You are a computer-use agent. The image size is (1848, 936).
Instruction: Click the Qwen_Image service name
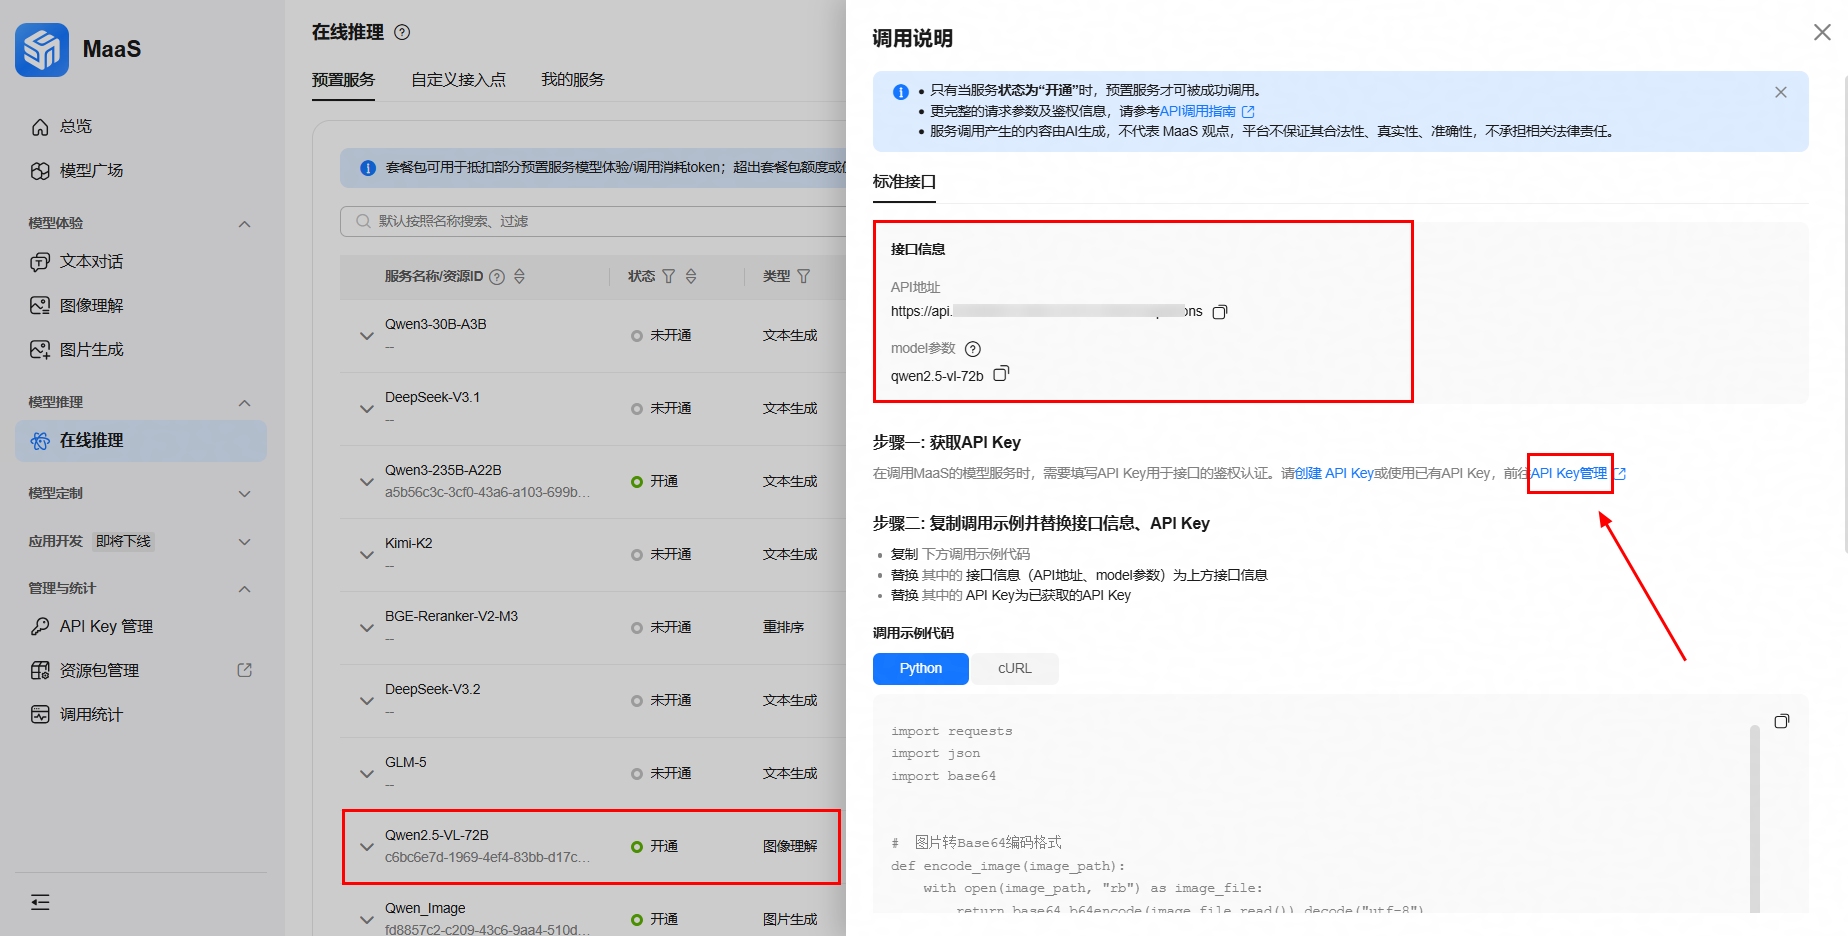pos(425,908)
